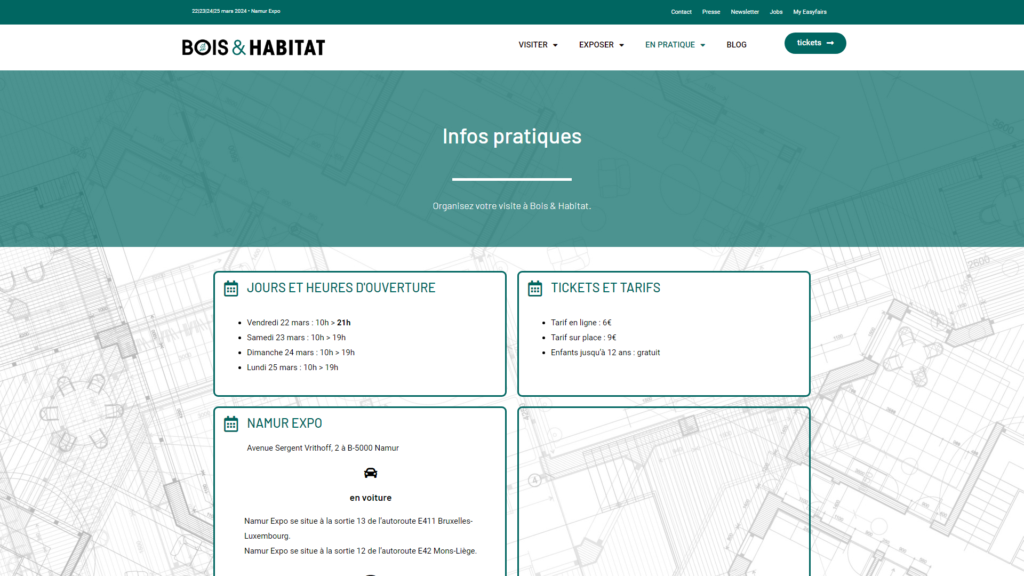Click 'Tarif sur place : 9€'
Screen dimensions: 1024x576
click(x=583, y=338)
